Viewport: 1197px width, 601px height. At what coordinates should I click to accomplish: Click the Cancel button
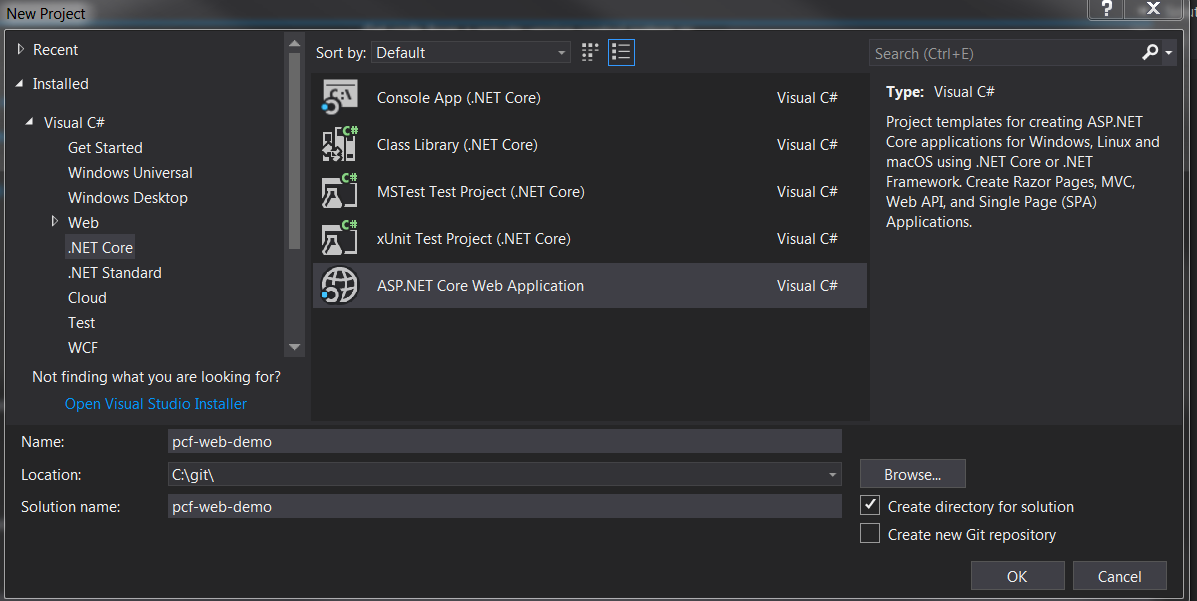click(1119, 576)
